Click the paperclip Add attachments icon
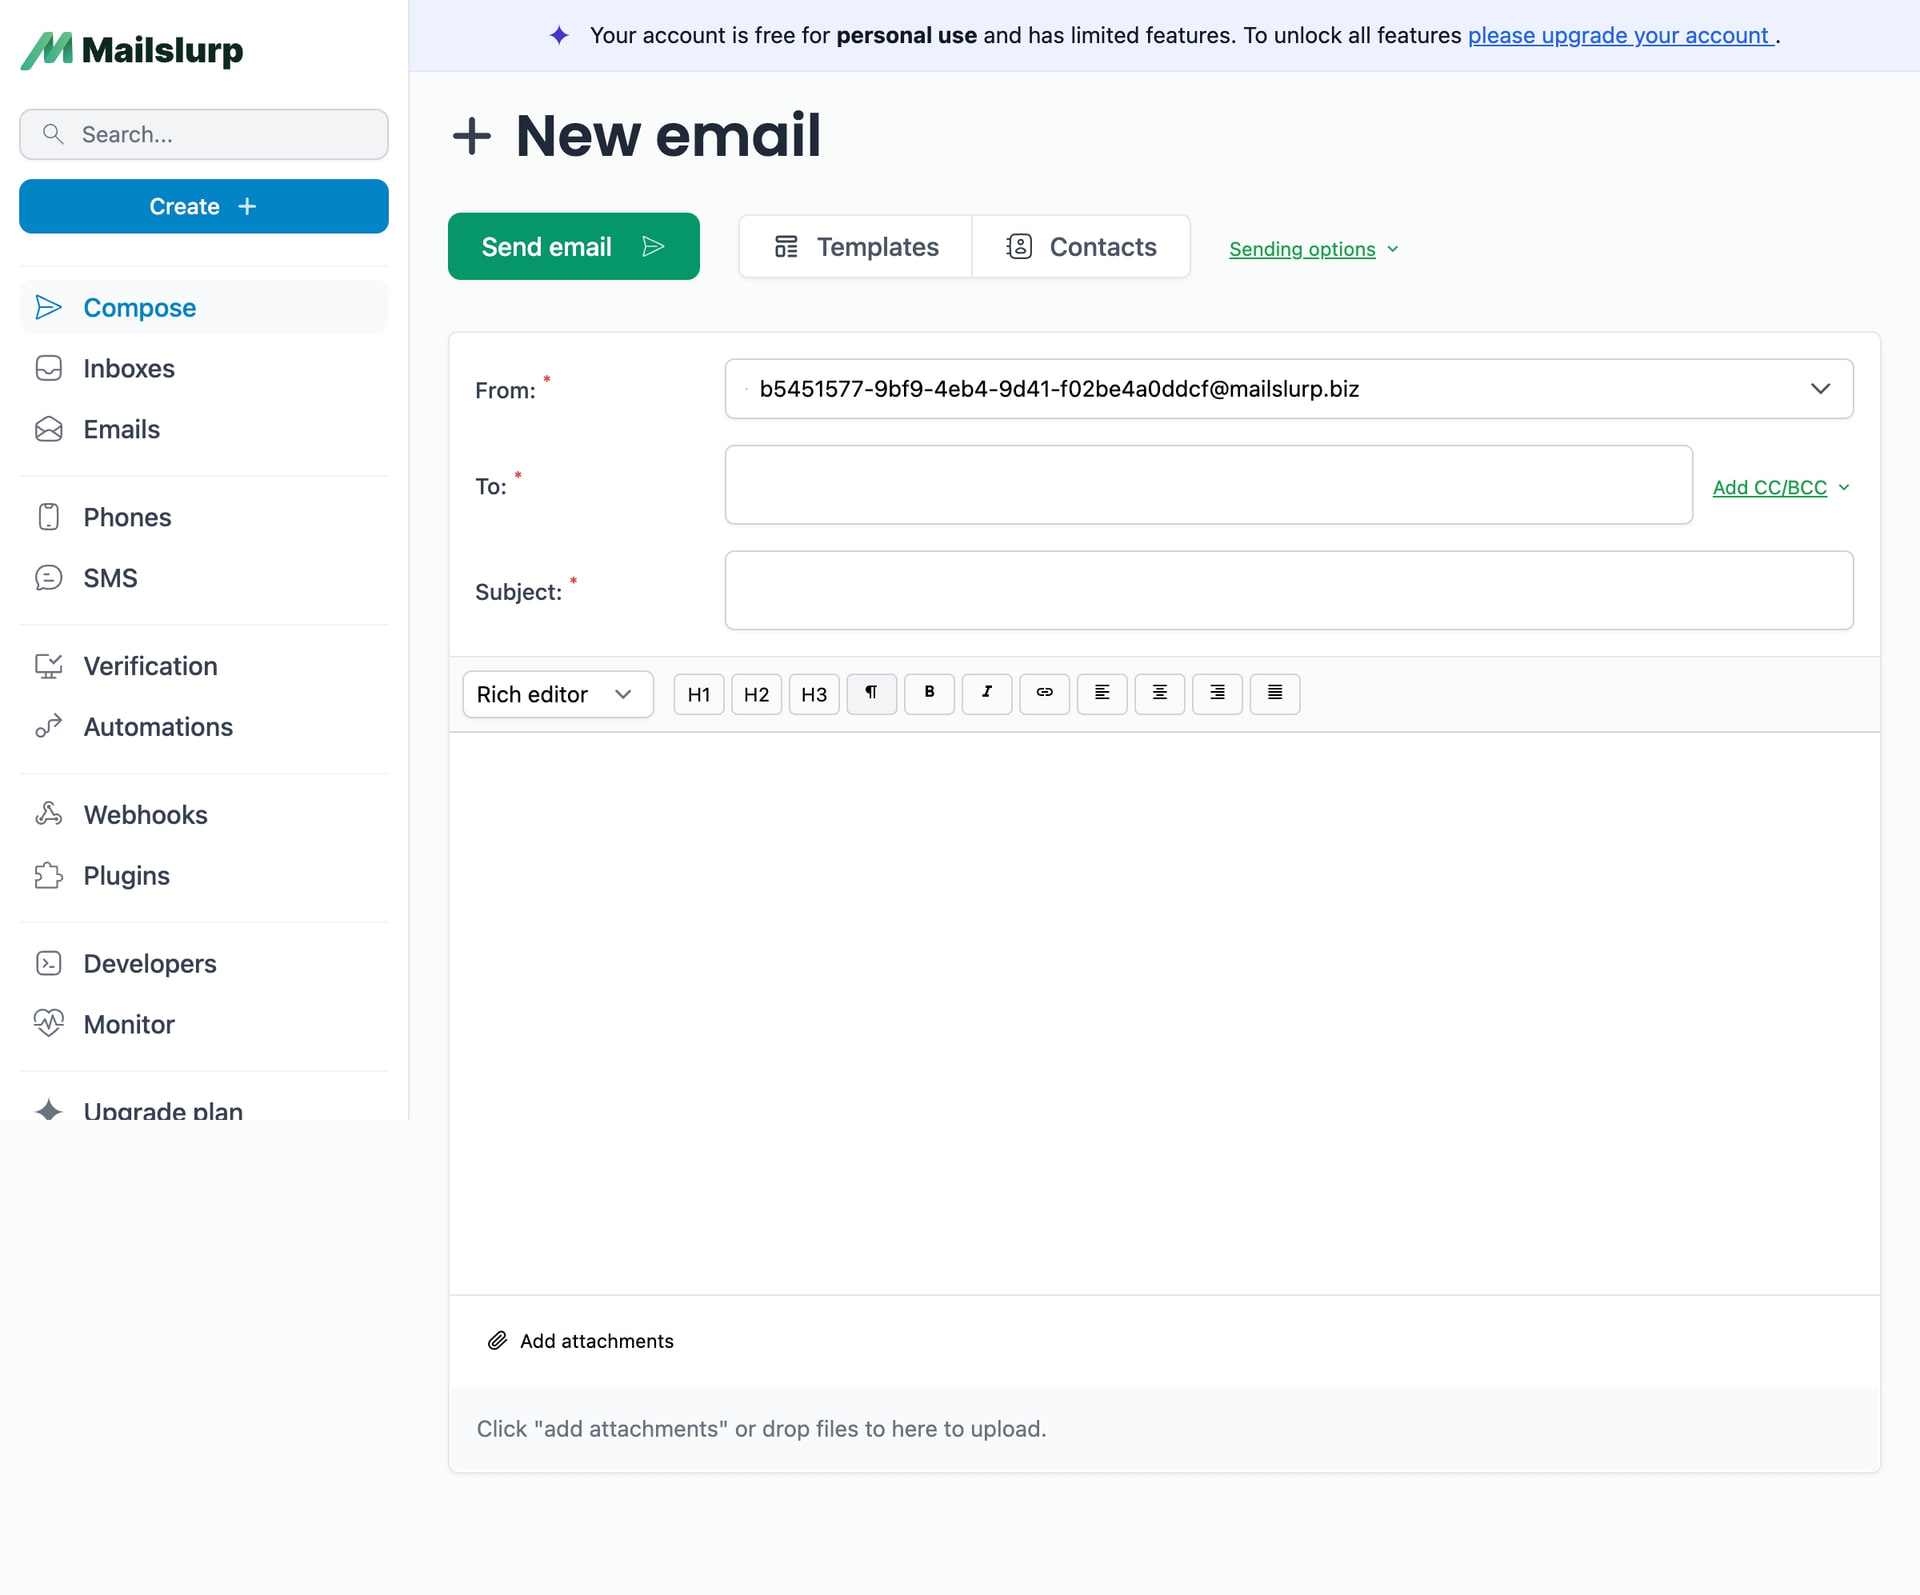Viewport: 1920px width, 1595px height. click(x=497, y=1341)
